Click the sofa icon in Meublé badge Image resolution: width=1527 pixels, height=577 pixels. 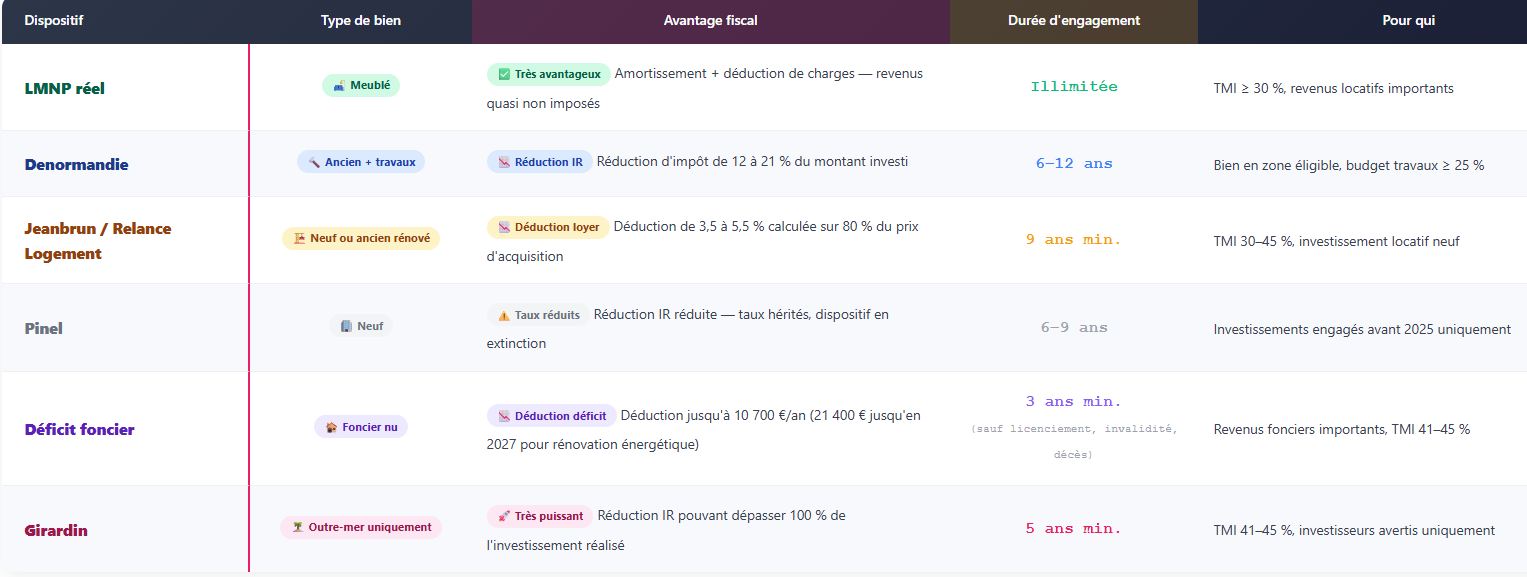coord(339,86)
